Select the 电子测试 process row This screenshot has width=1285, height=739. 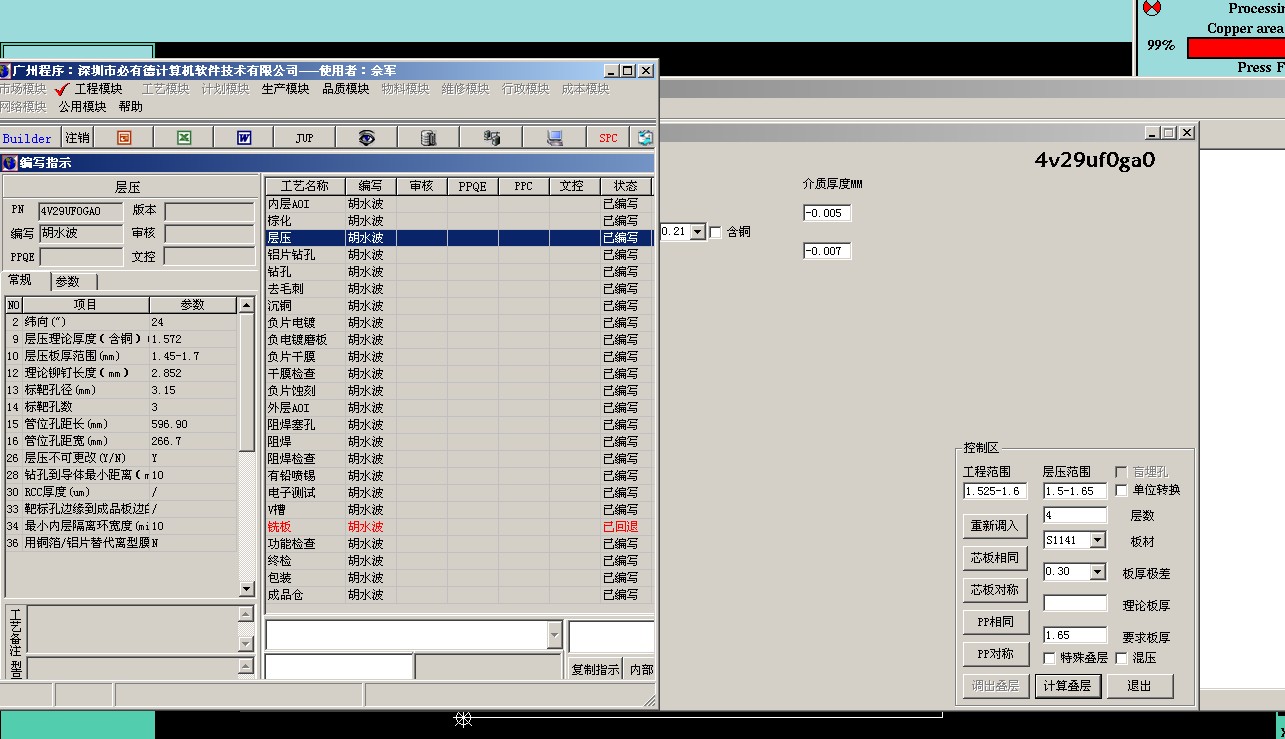pyautogui.click(x=459, y=493)
